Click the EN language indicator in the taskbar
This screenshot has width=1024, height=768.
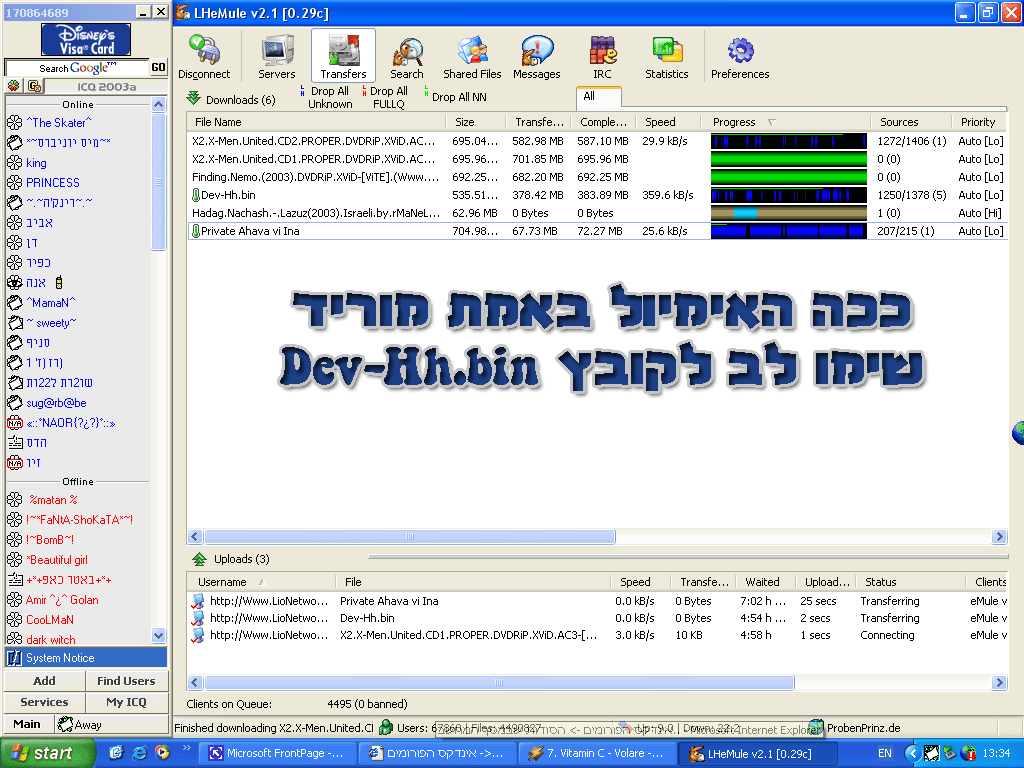(885, 753)
